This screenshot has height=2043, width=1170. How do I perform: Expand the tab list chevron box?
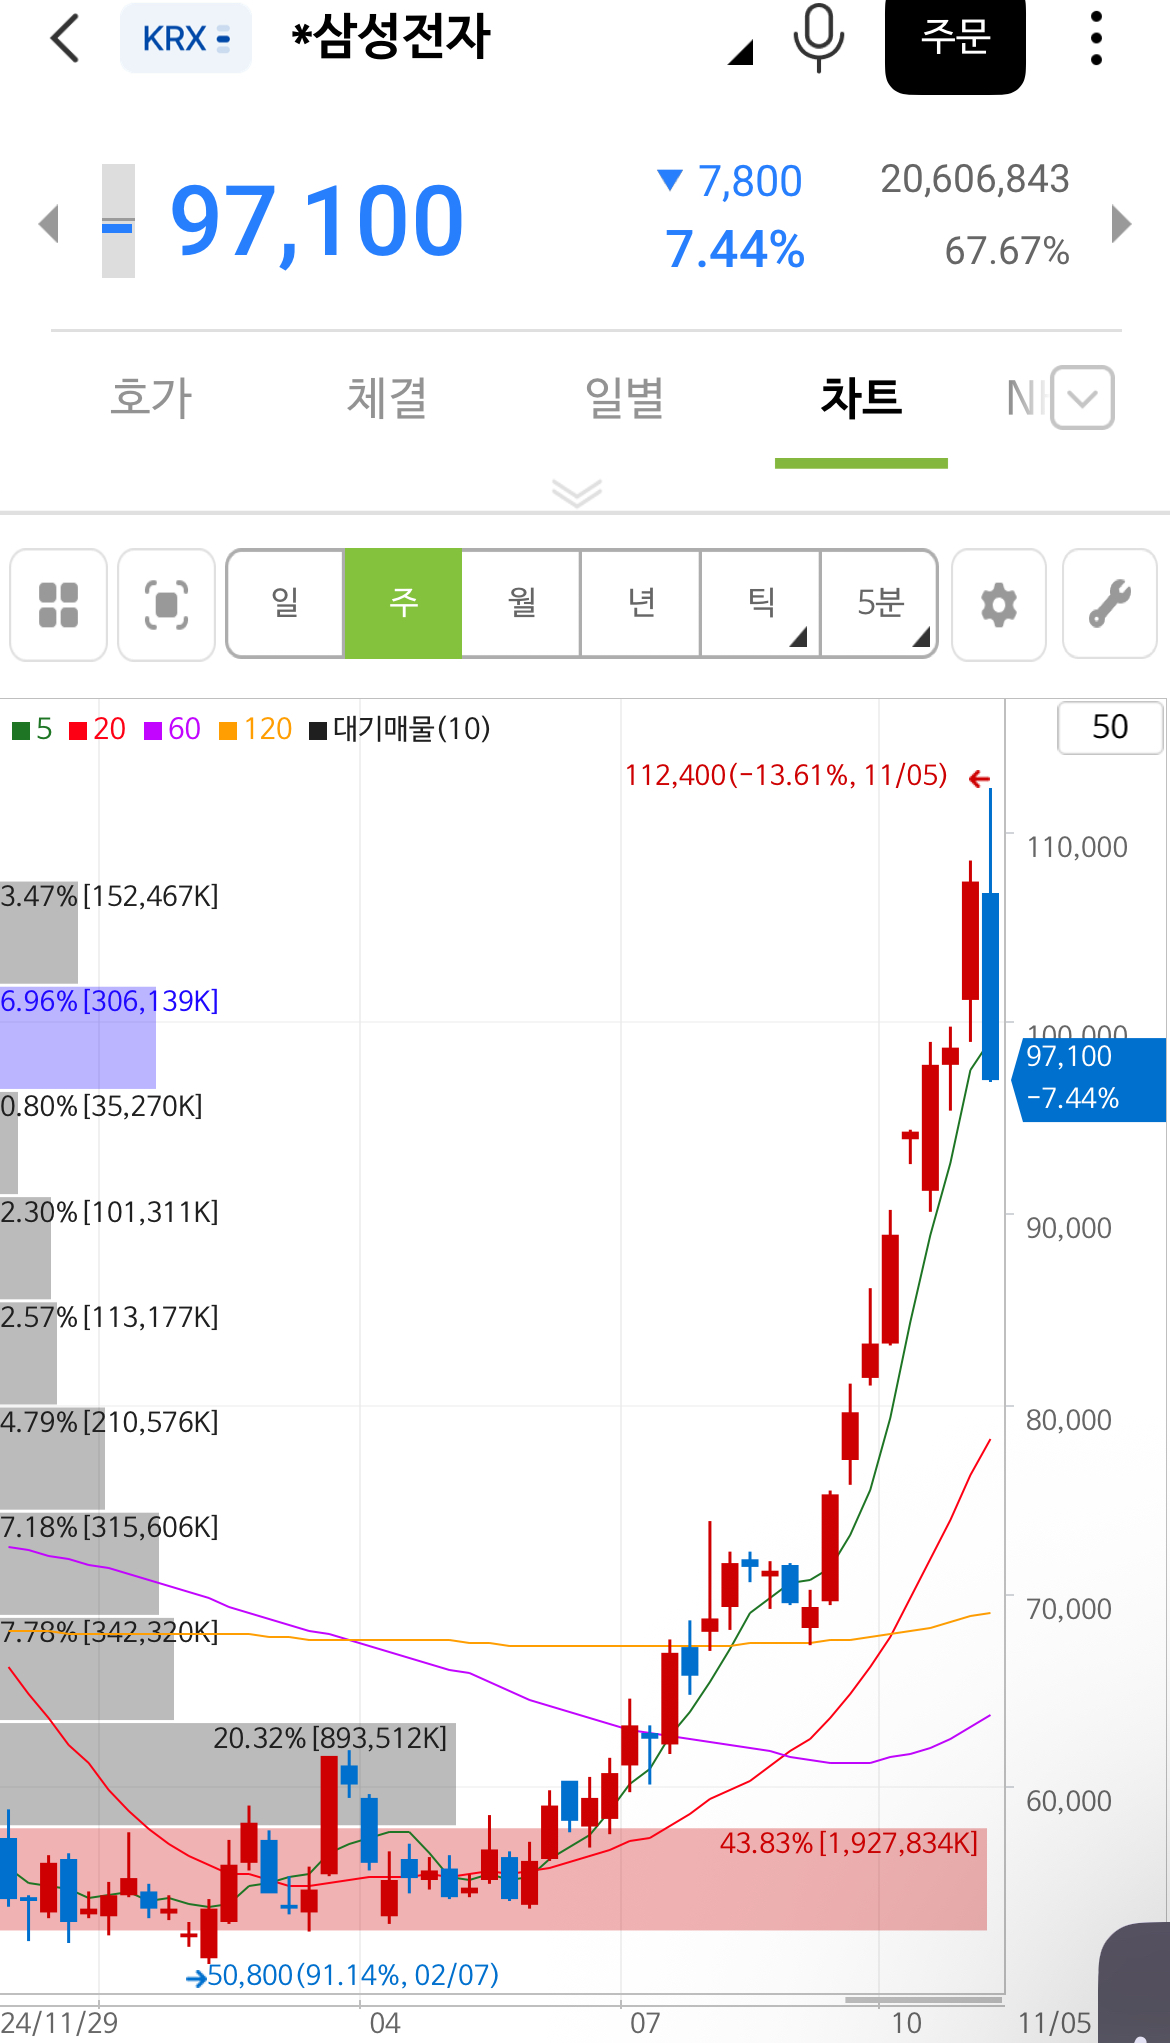[1082, 398]
